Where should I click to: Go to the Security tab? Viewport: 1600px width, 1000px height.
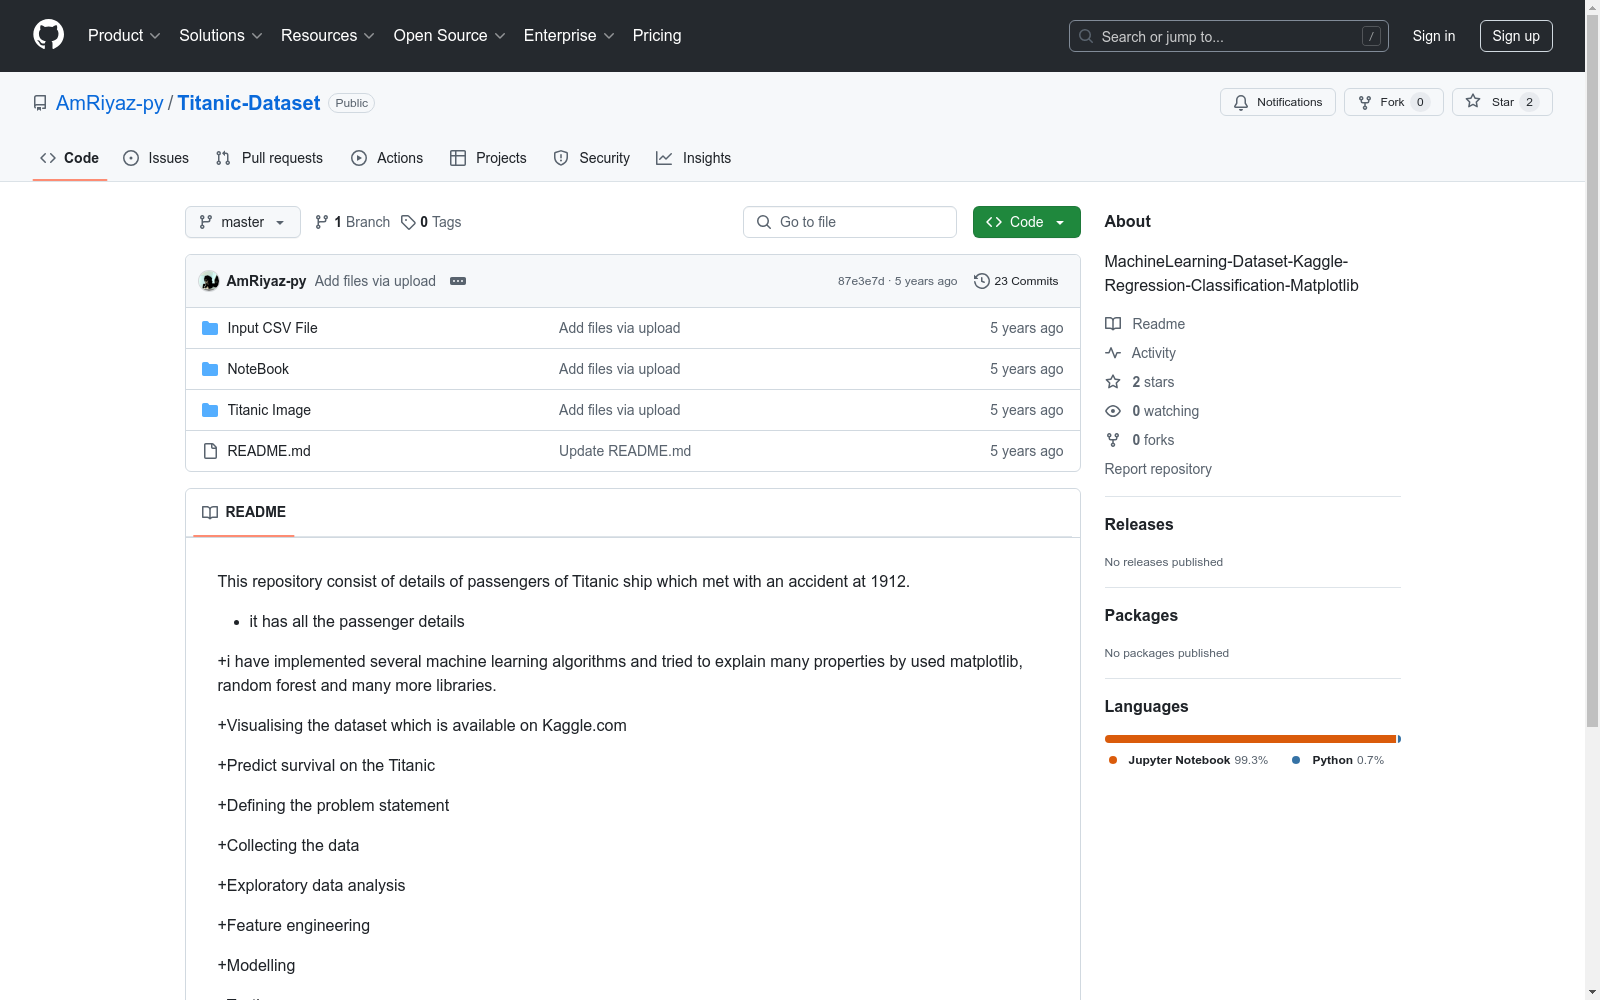click(592, 158)
